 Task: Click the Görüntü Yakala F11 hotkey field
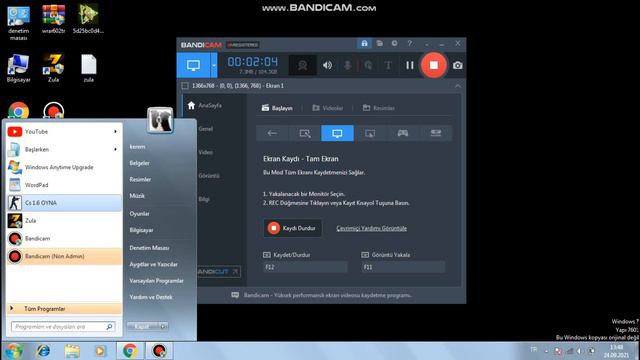[403, 267]
